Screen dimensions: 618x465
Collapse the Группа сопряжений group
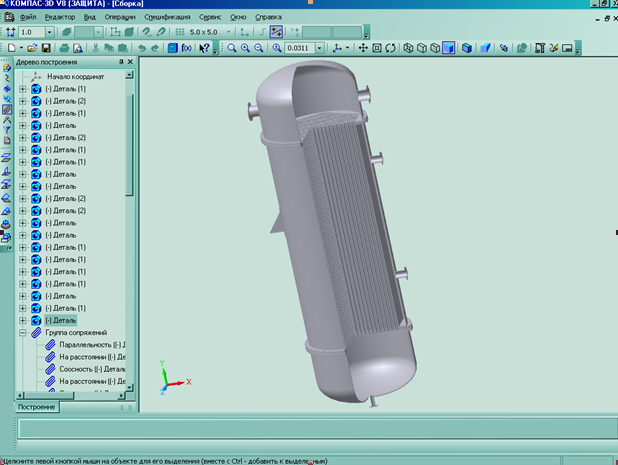tap(23, 333)
